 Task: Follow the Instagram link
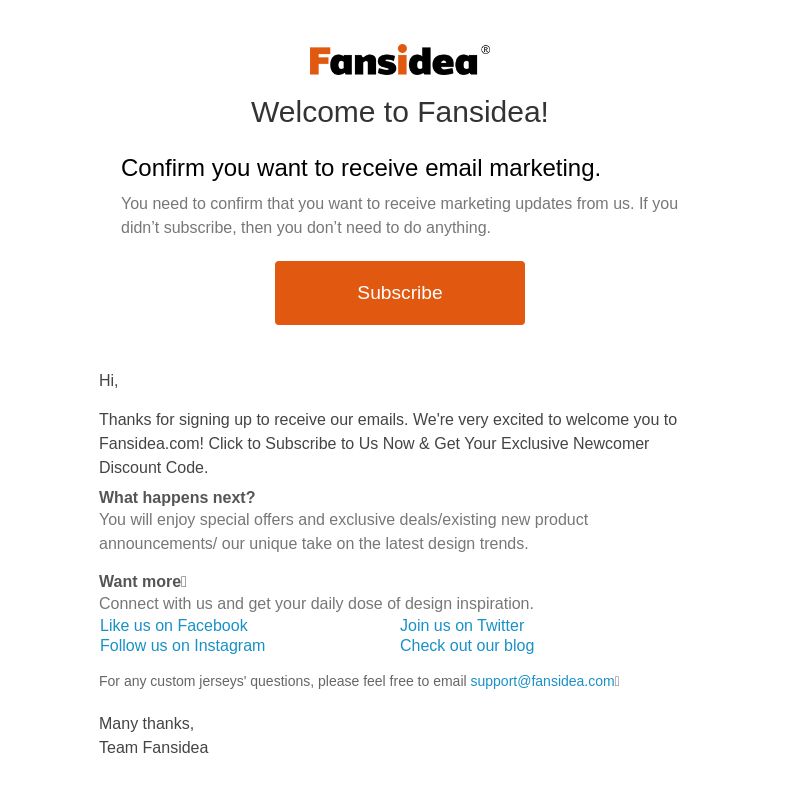pos(183,645)
